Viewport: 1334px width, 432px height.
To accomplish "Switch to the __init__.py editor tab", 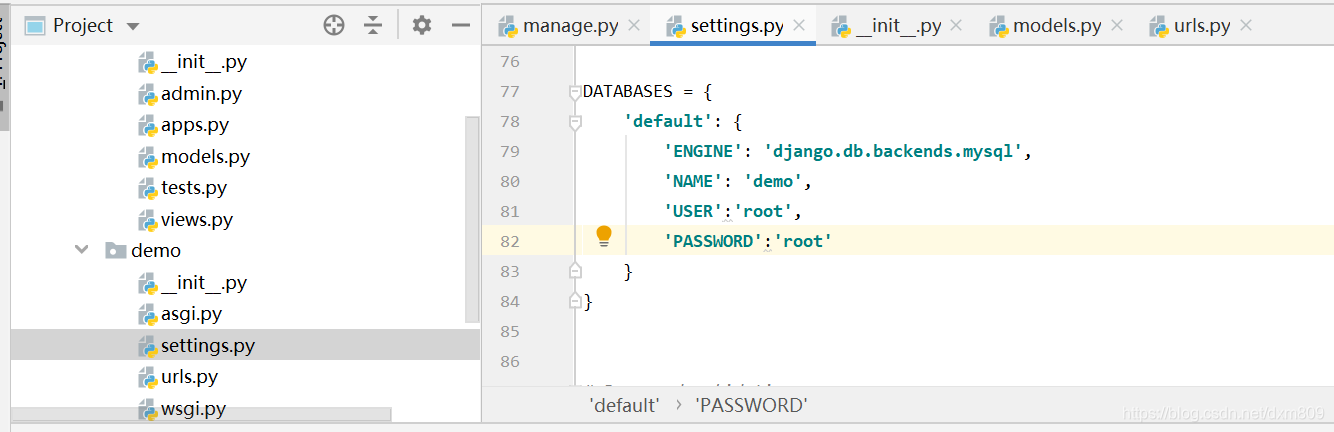I will 898,26.
